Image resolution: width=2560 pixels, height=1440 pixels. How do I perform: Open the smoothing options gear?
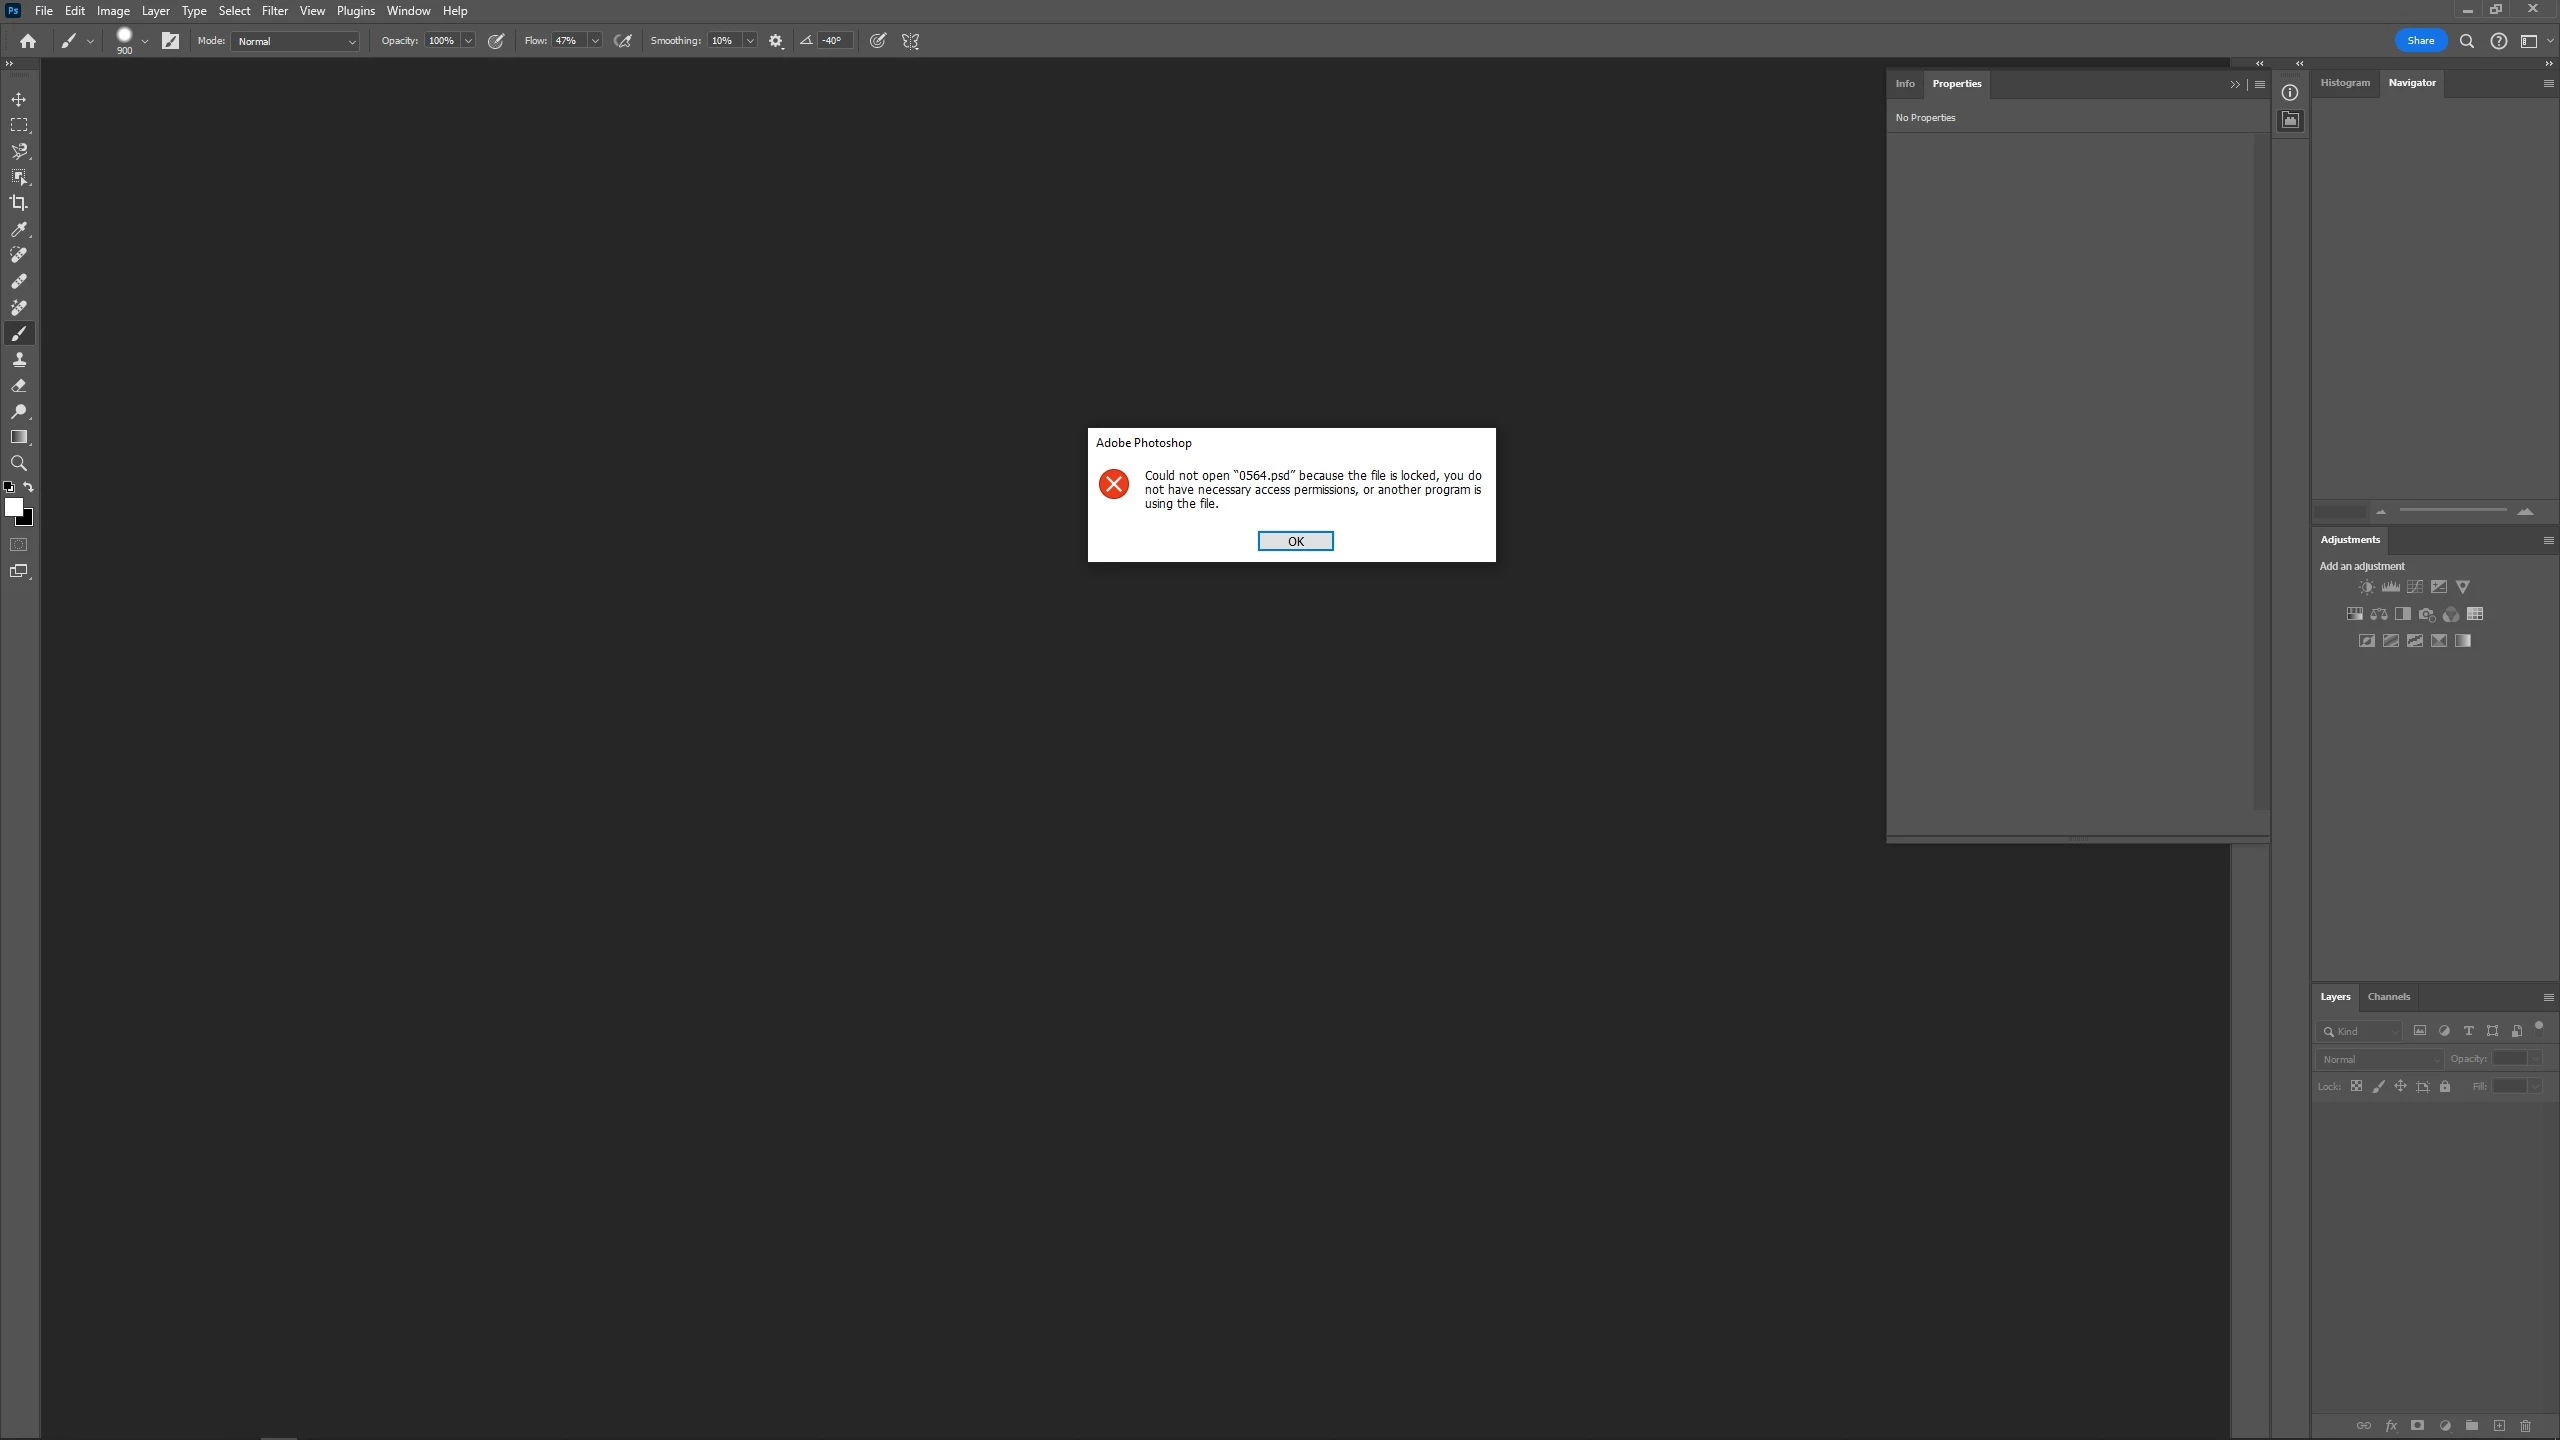776,41
